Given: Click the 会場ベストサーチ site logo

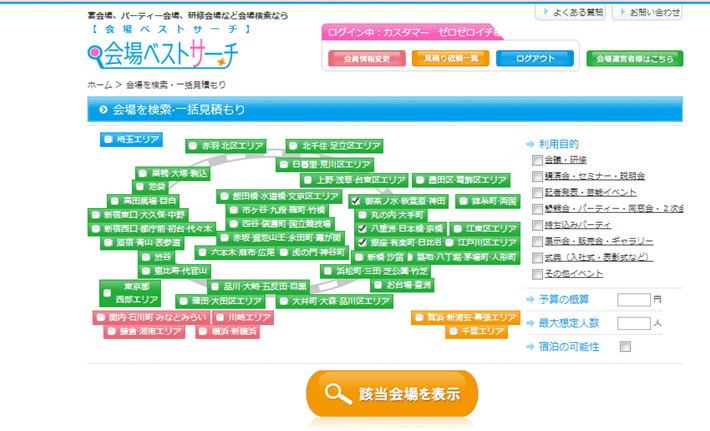Looking at the screenshot, I should (163, 54).
